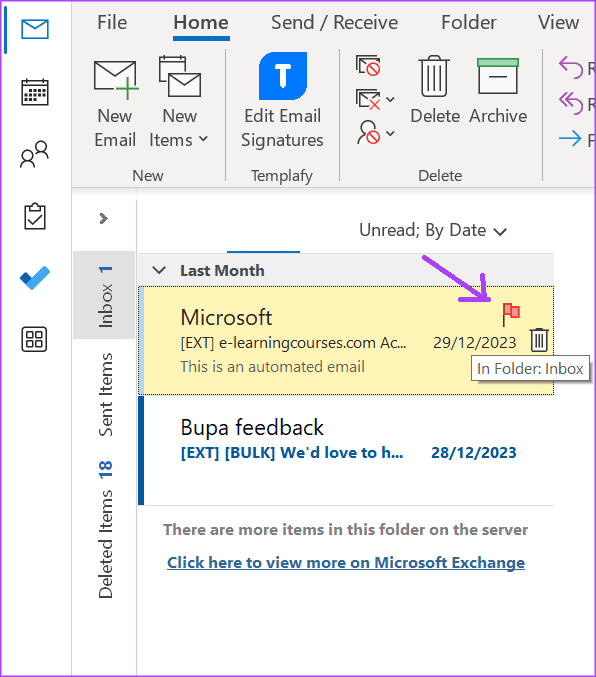Open the Bupa feedback email
The height and width of the screenshot is (677, 596).
coord(346,450)
